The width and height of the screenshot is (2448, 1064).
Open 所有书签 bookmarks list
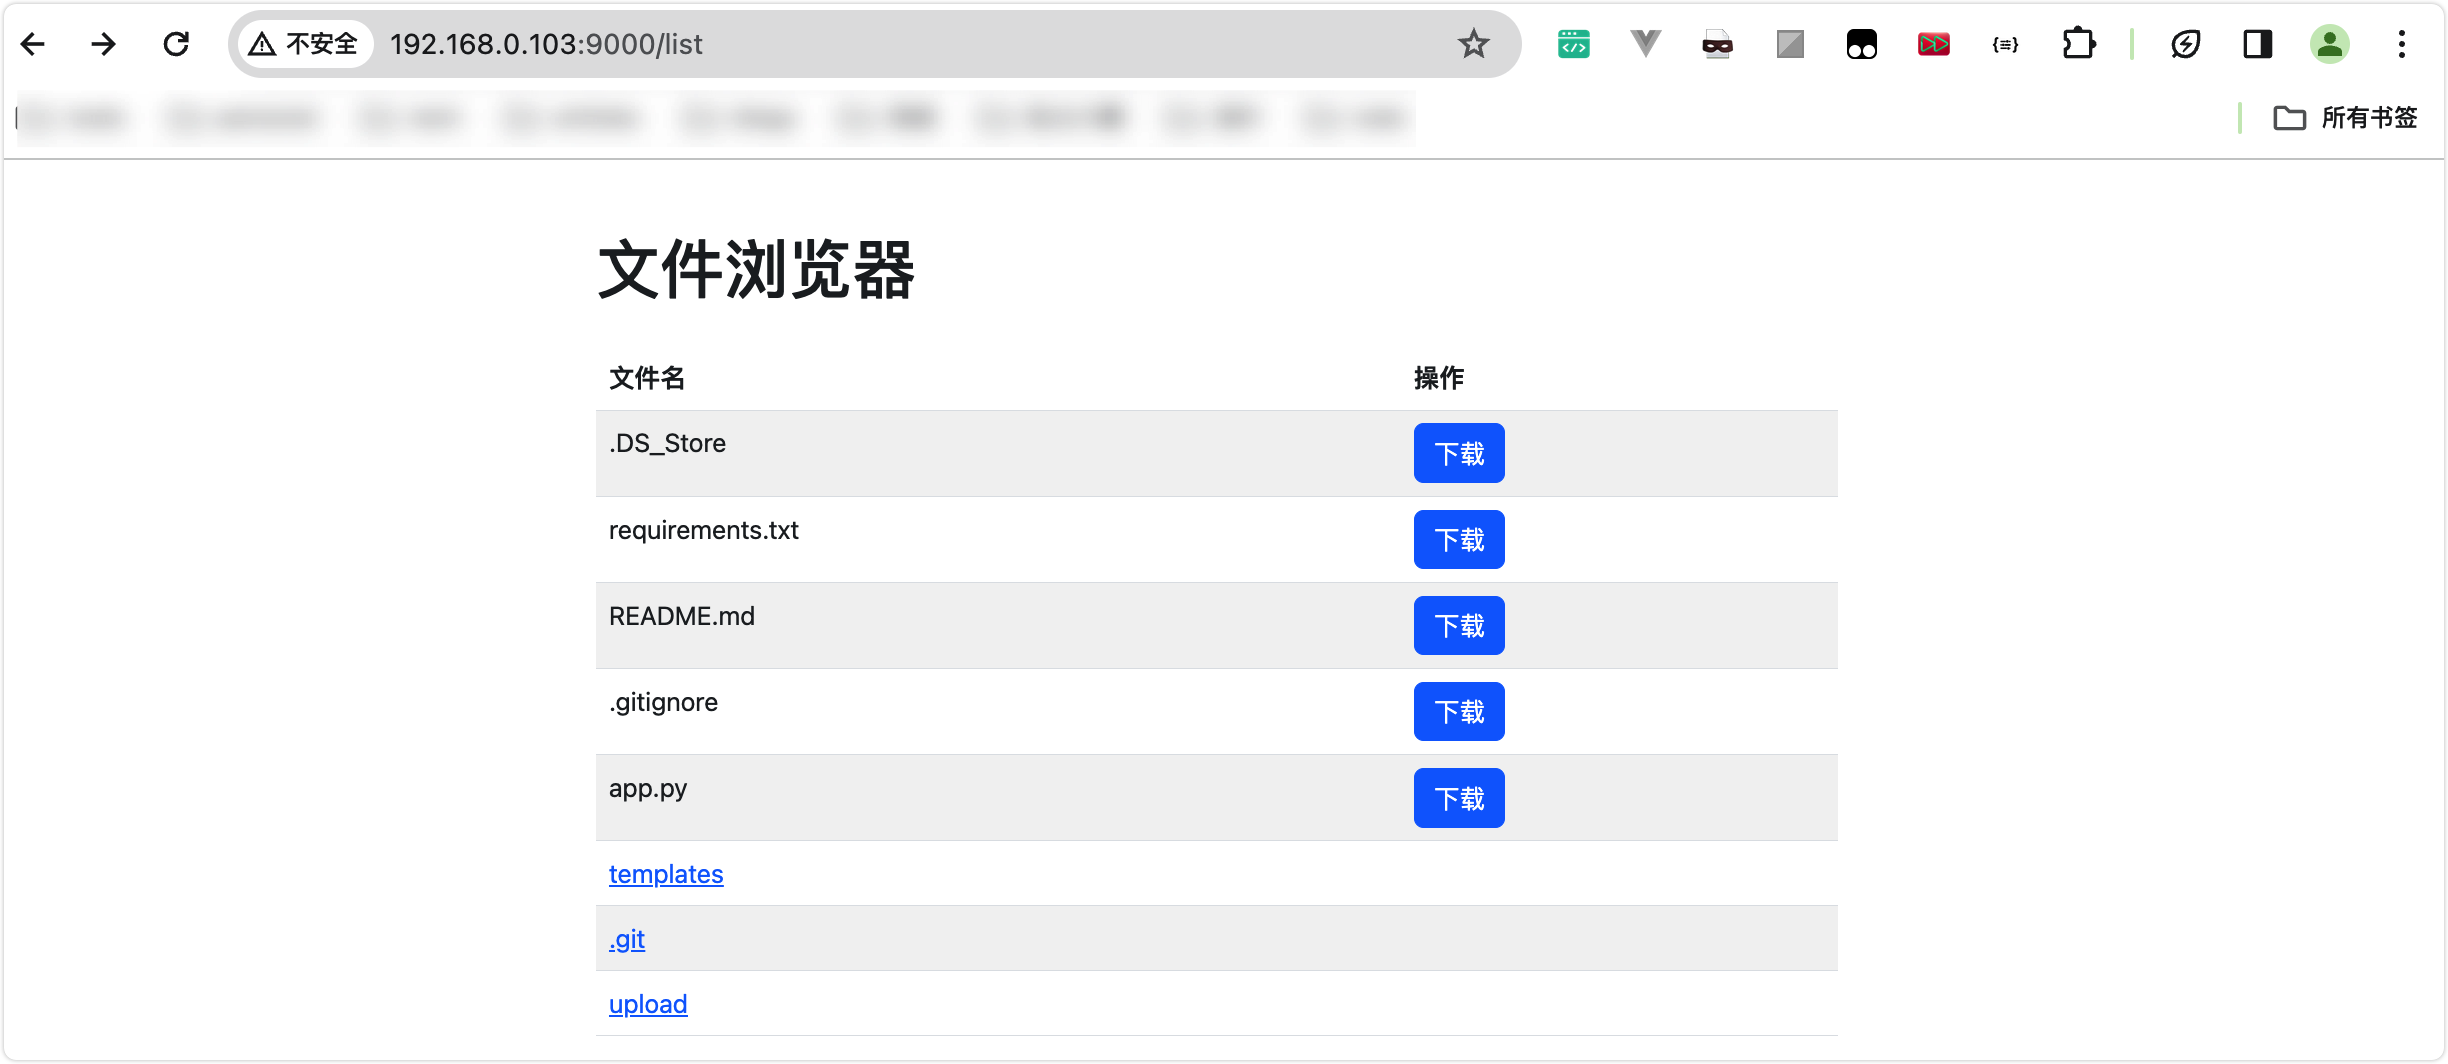[x=2345, y=117]
